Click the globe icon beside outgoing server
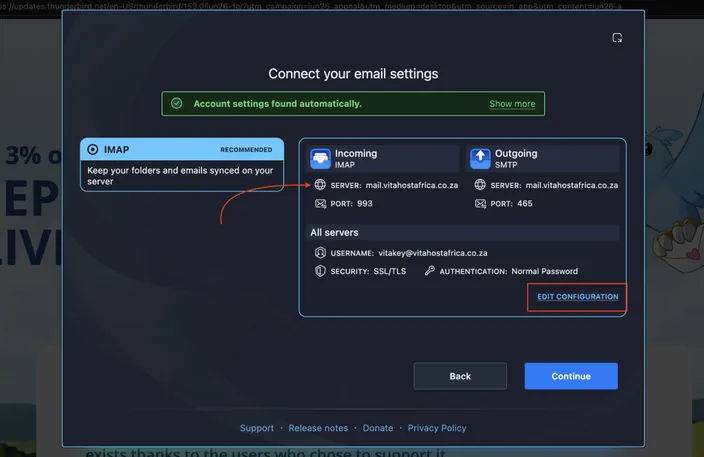 point(480,185)
